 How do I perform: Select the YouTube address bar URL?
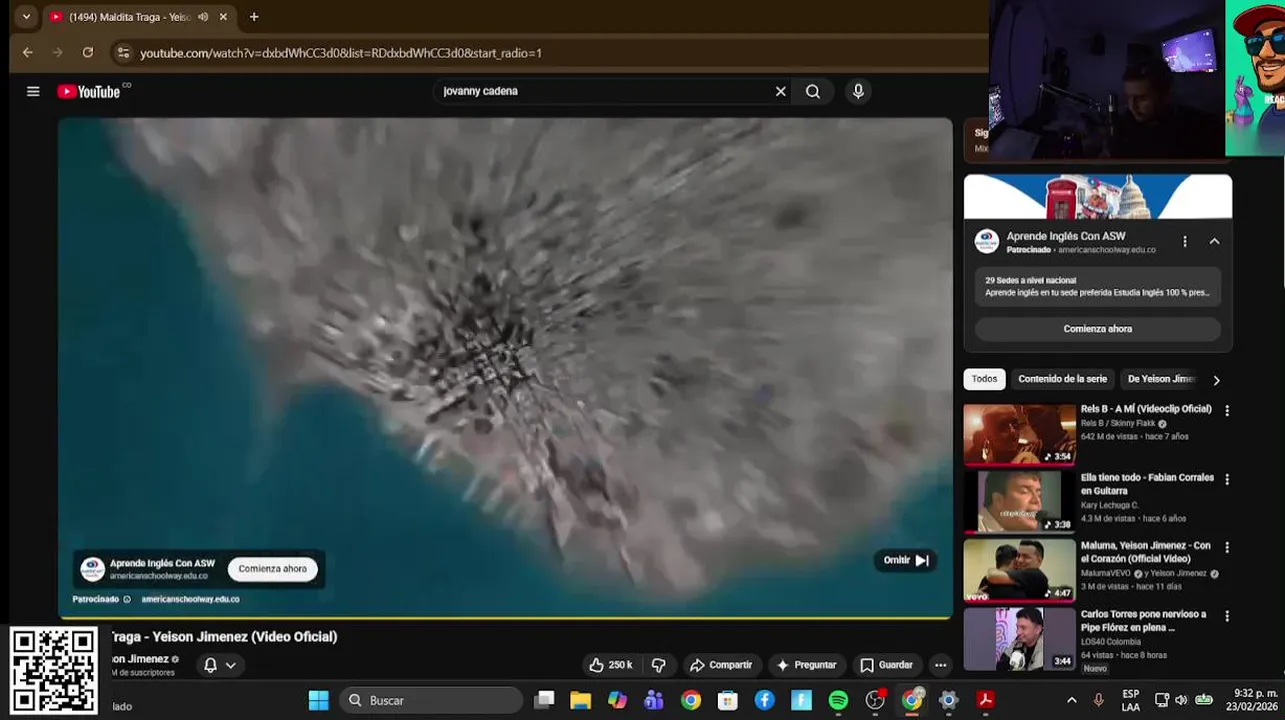341,53
